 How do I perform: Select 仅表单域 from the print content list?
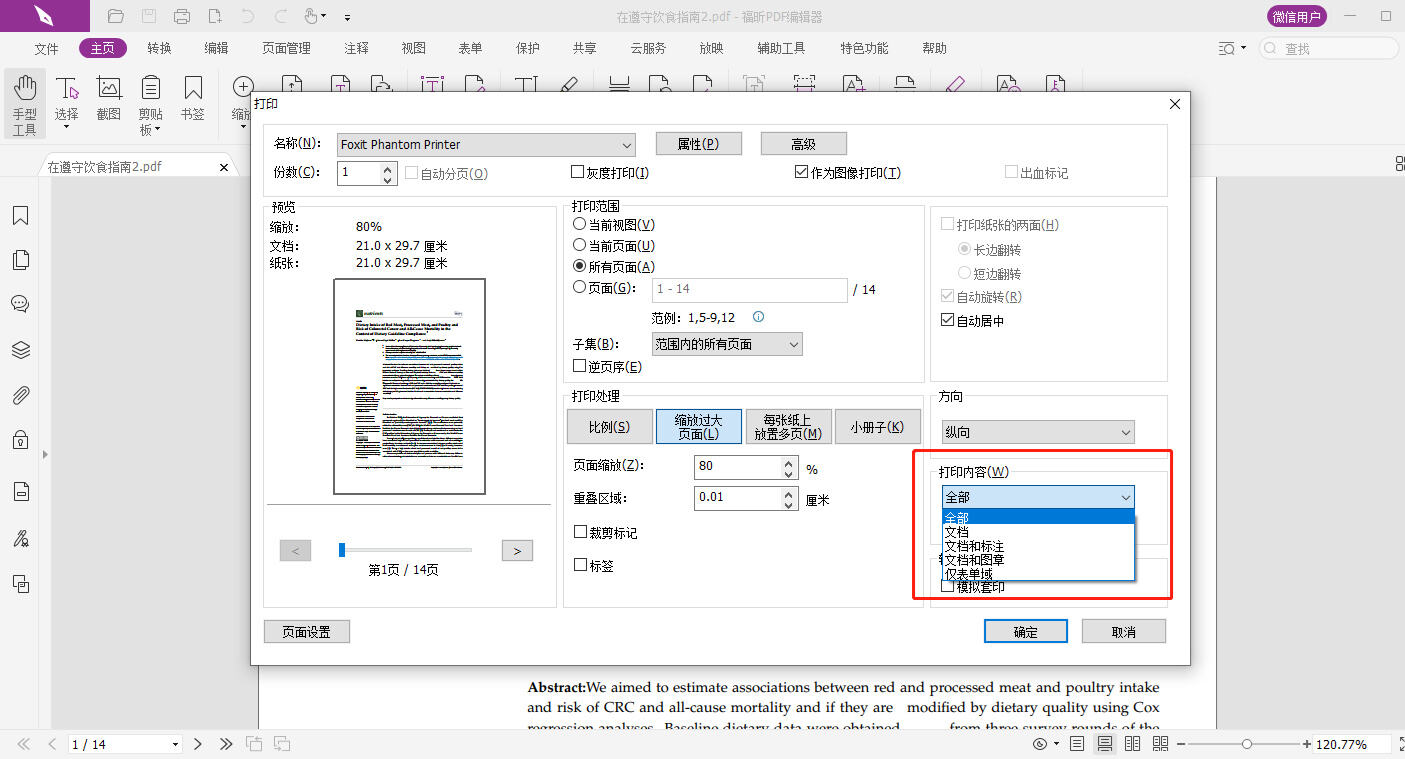[969, 571]
